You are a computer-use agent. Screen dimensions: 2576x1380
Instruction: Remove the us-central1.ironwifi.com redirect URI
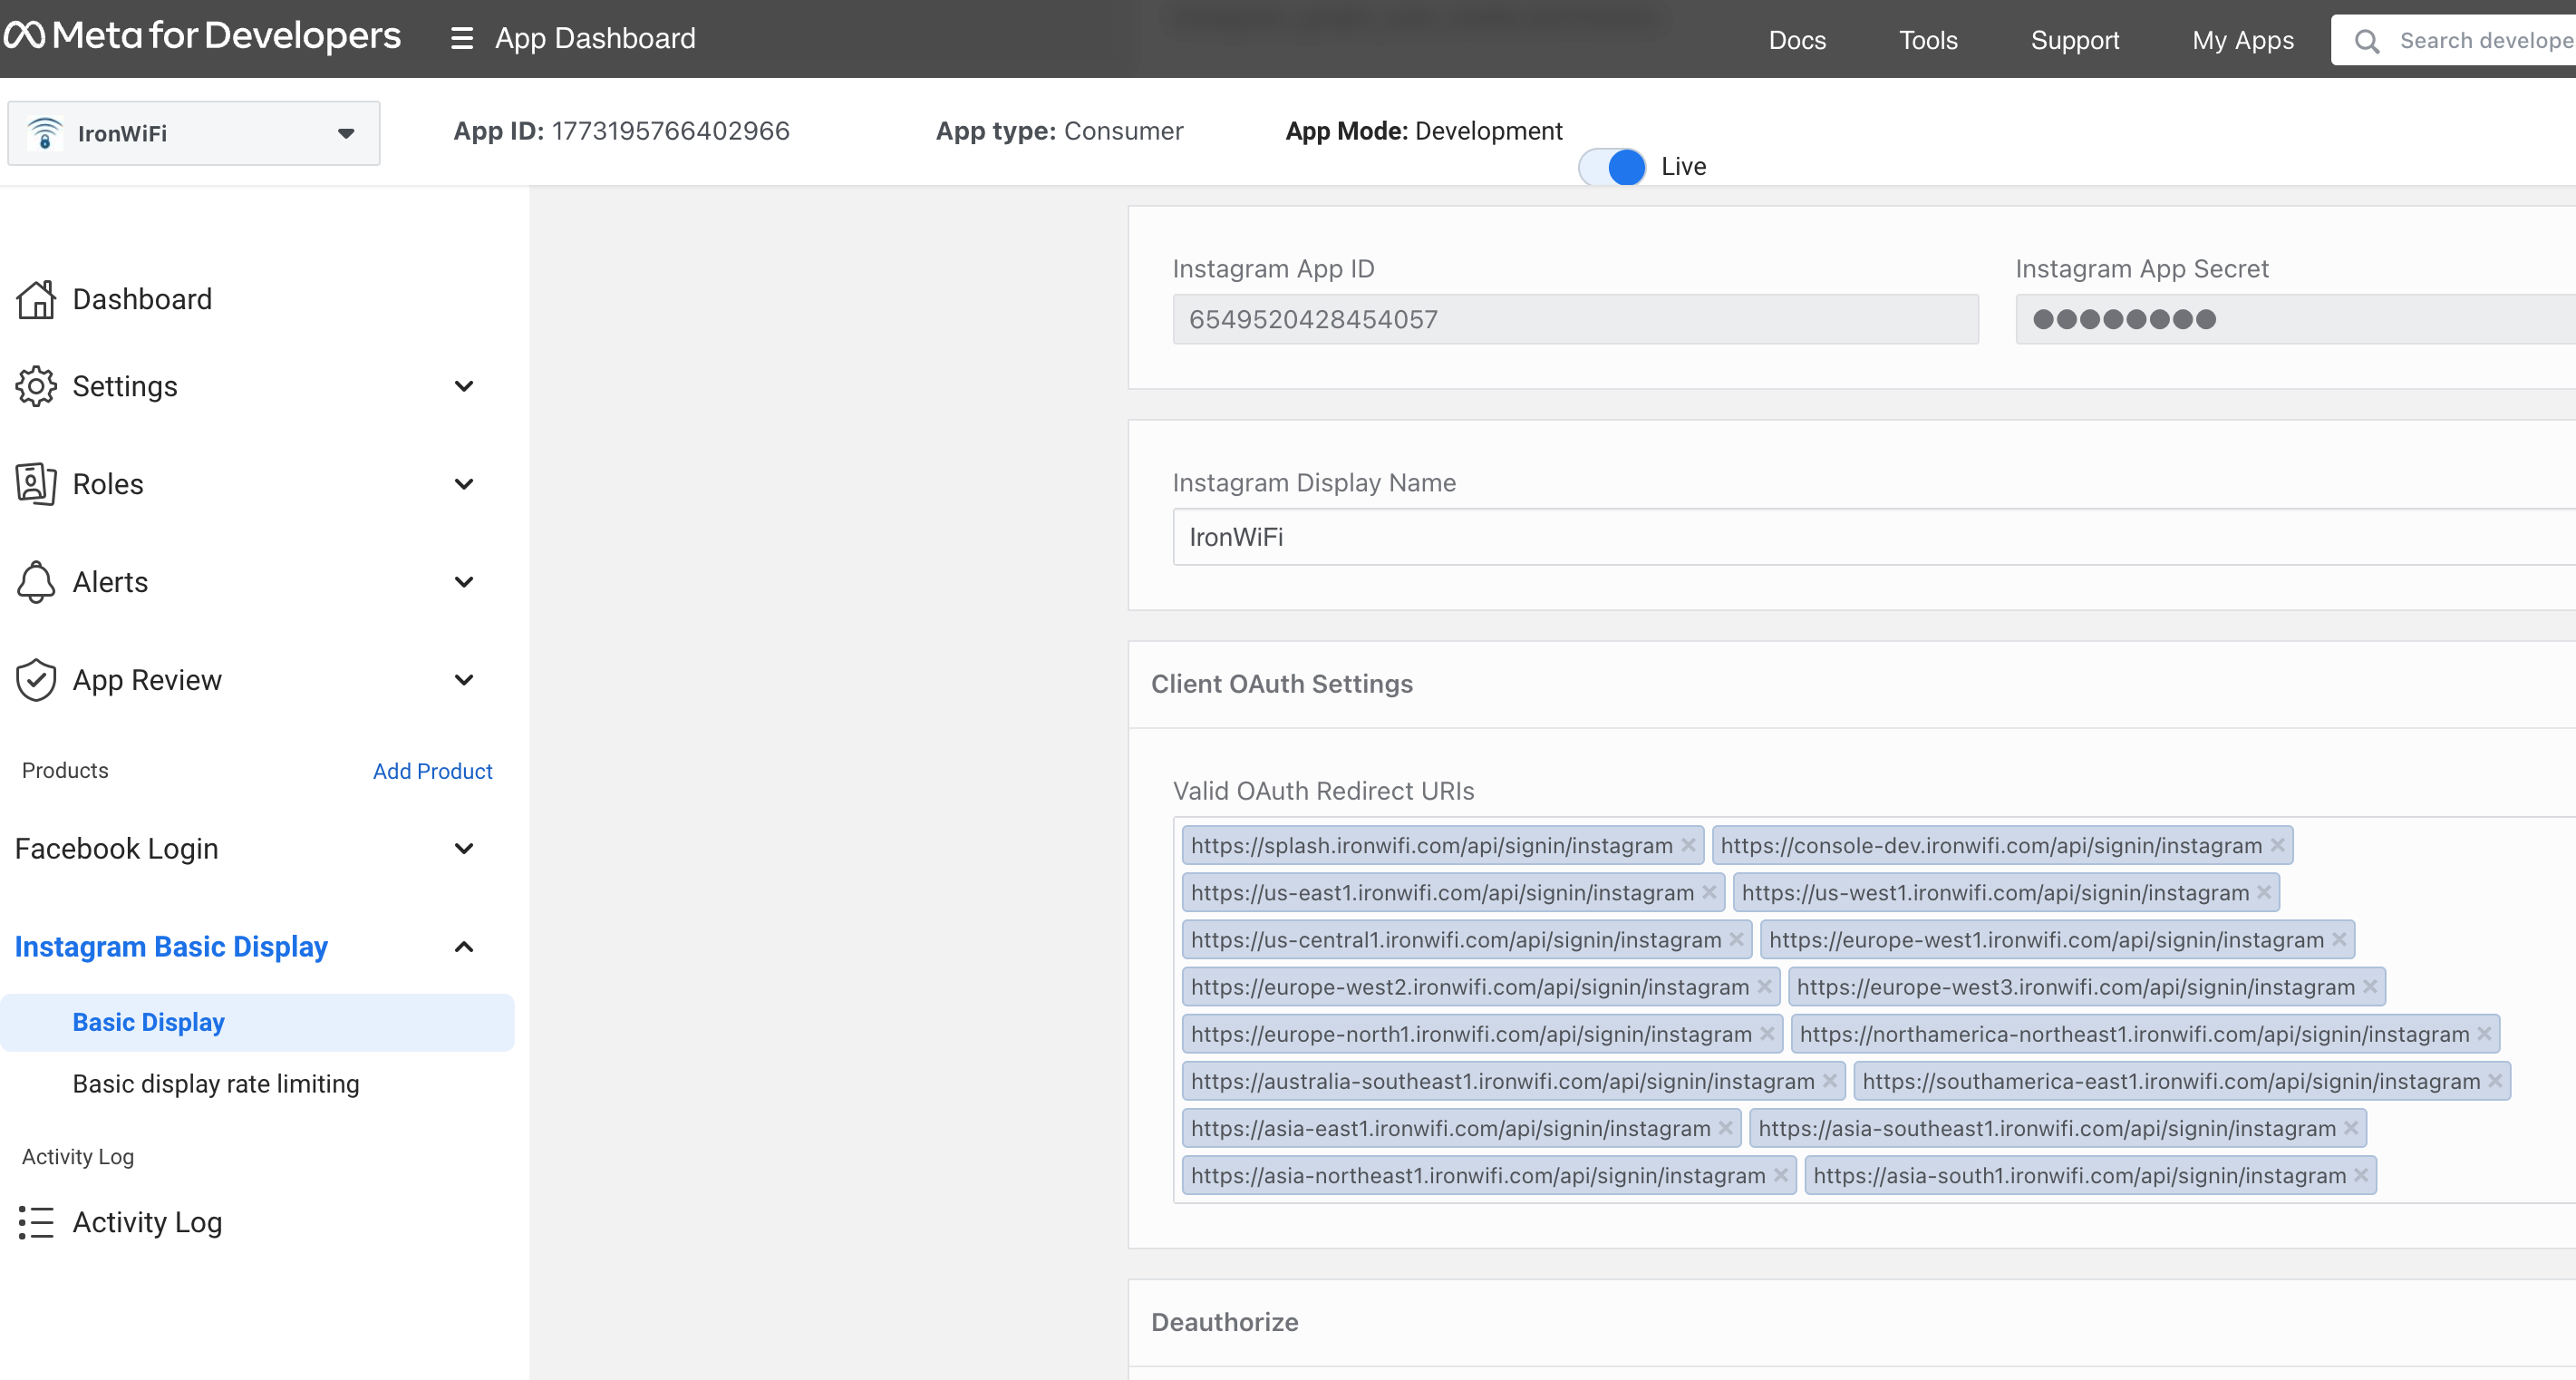[x=1736, y=939]
